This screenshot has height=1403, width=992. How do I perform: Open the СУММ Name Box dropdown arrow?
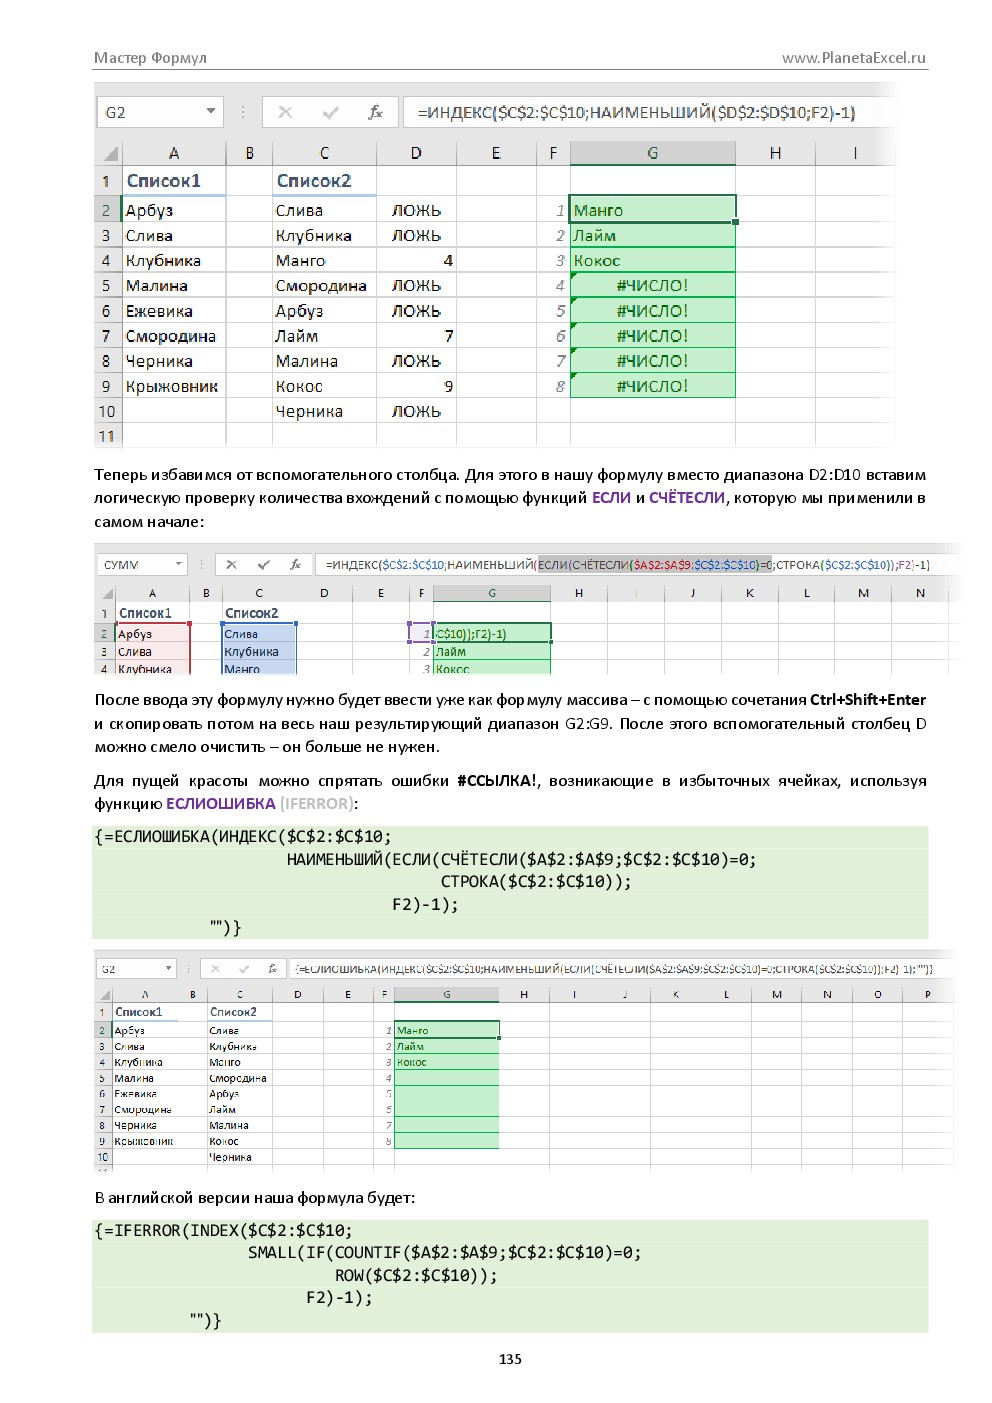[x=179, y=564]
